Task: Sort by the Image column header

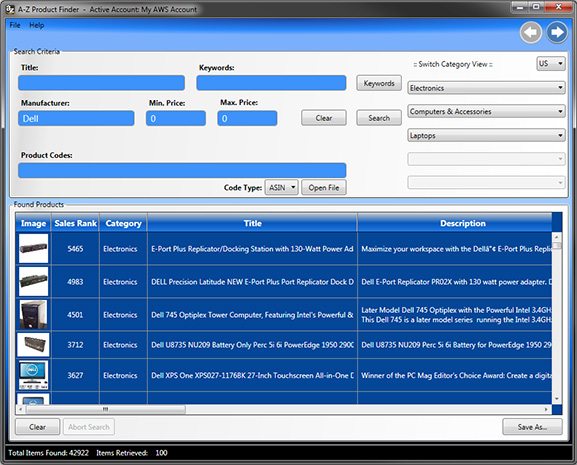Action: (x=33, y=223)
